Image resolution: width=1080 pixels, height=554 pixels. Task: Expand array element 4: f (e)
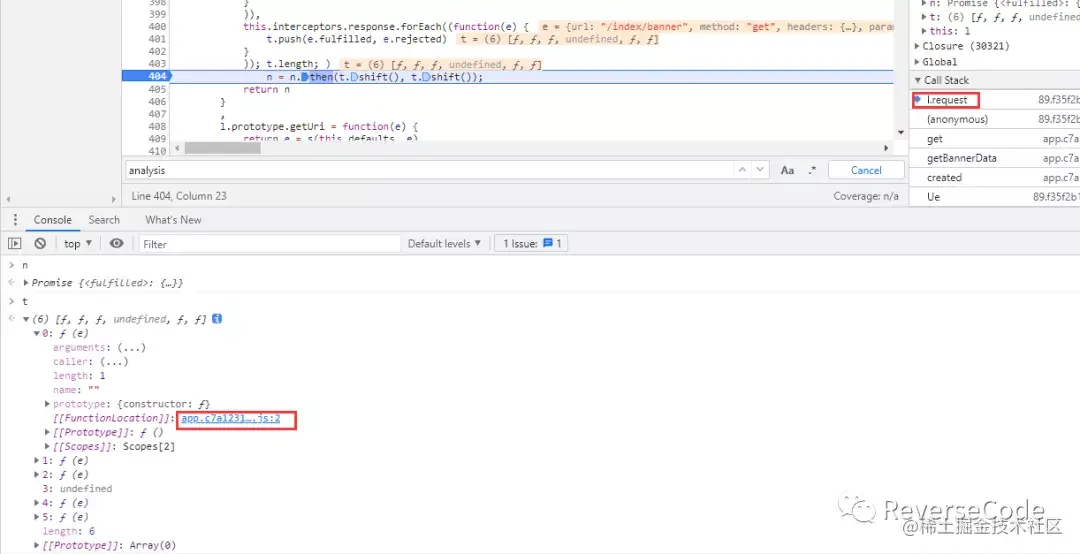click(37, 503)
